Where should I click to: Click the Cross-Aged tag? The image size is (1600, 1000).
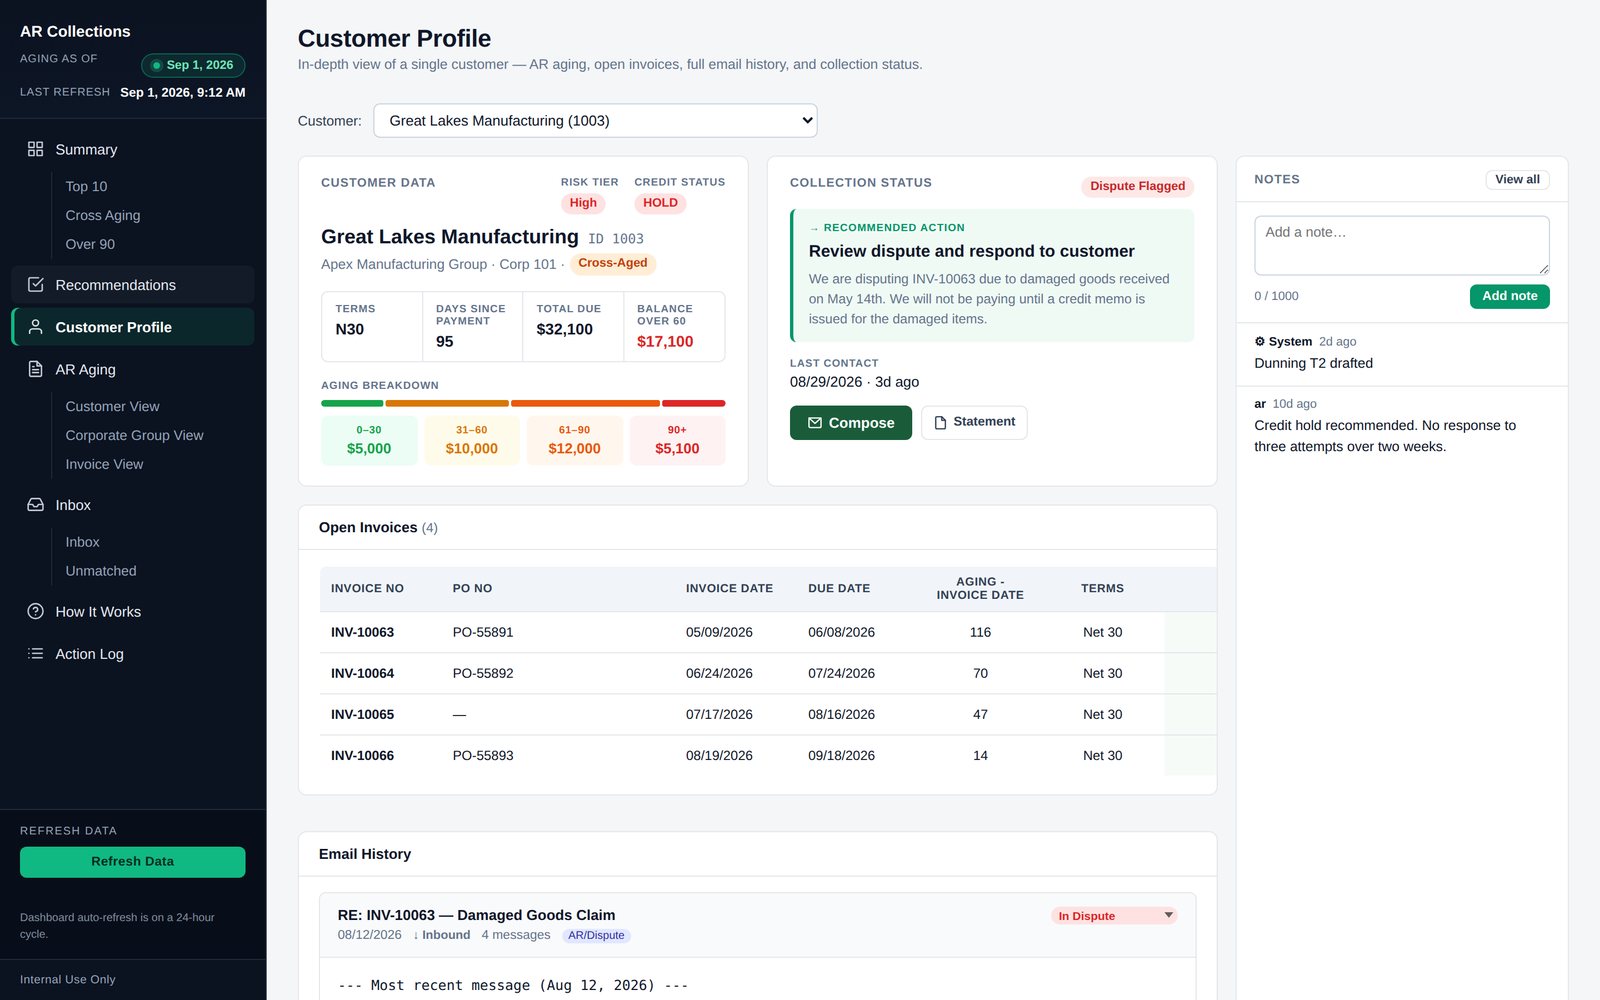point(613,263)
